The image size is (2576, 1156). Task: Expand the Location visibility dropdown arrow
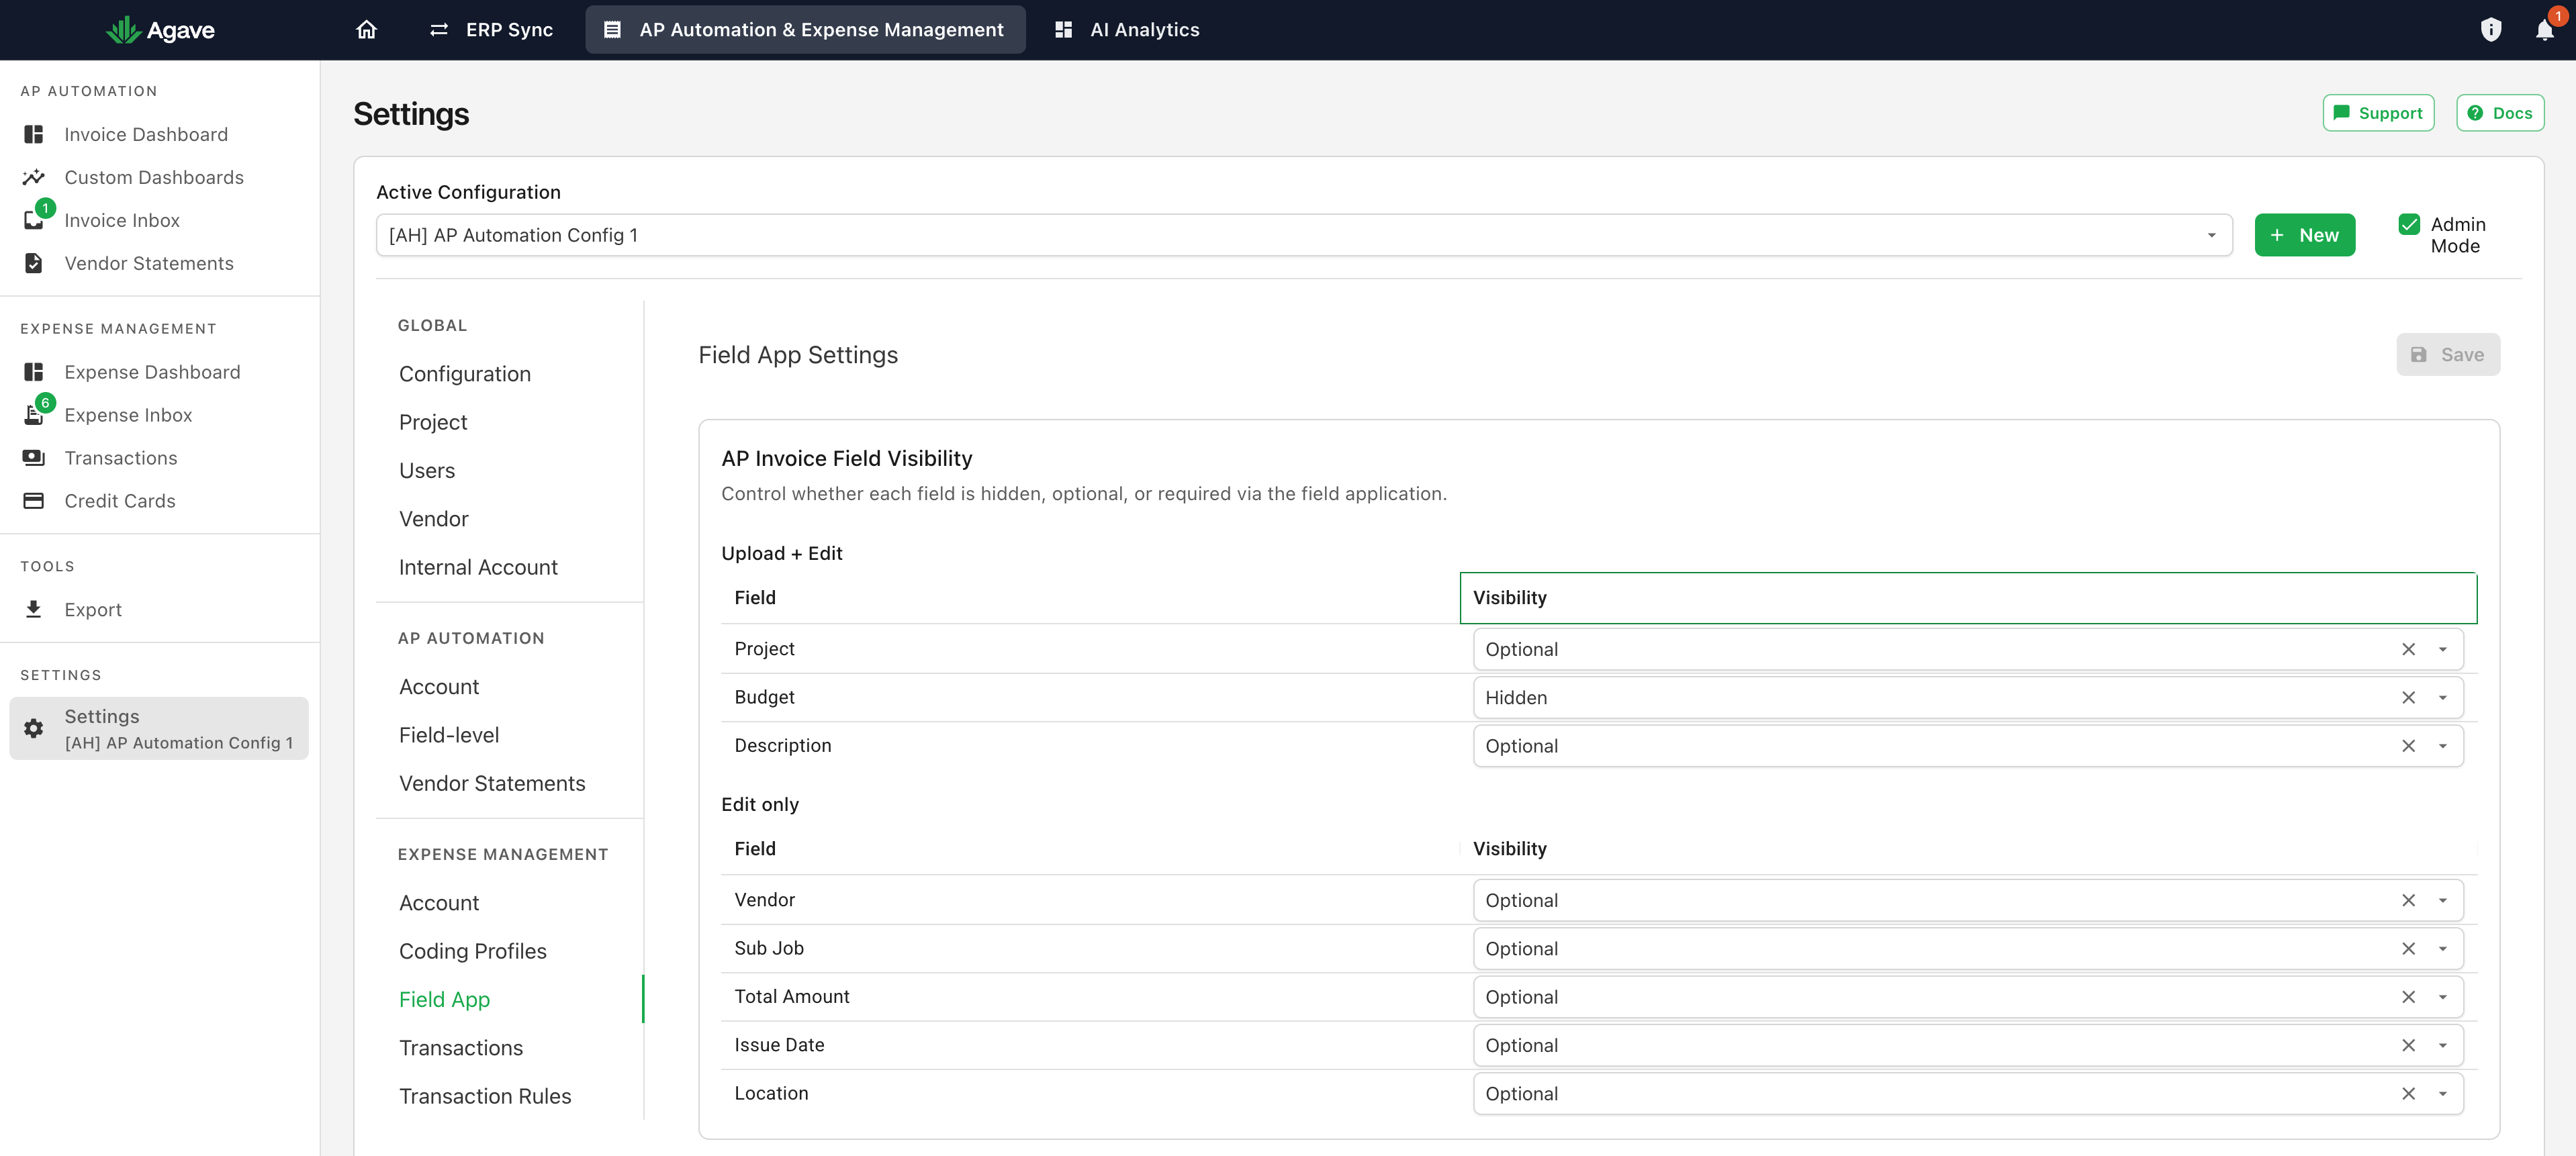click(x=2442, y=1094)
